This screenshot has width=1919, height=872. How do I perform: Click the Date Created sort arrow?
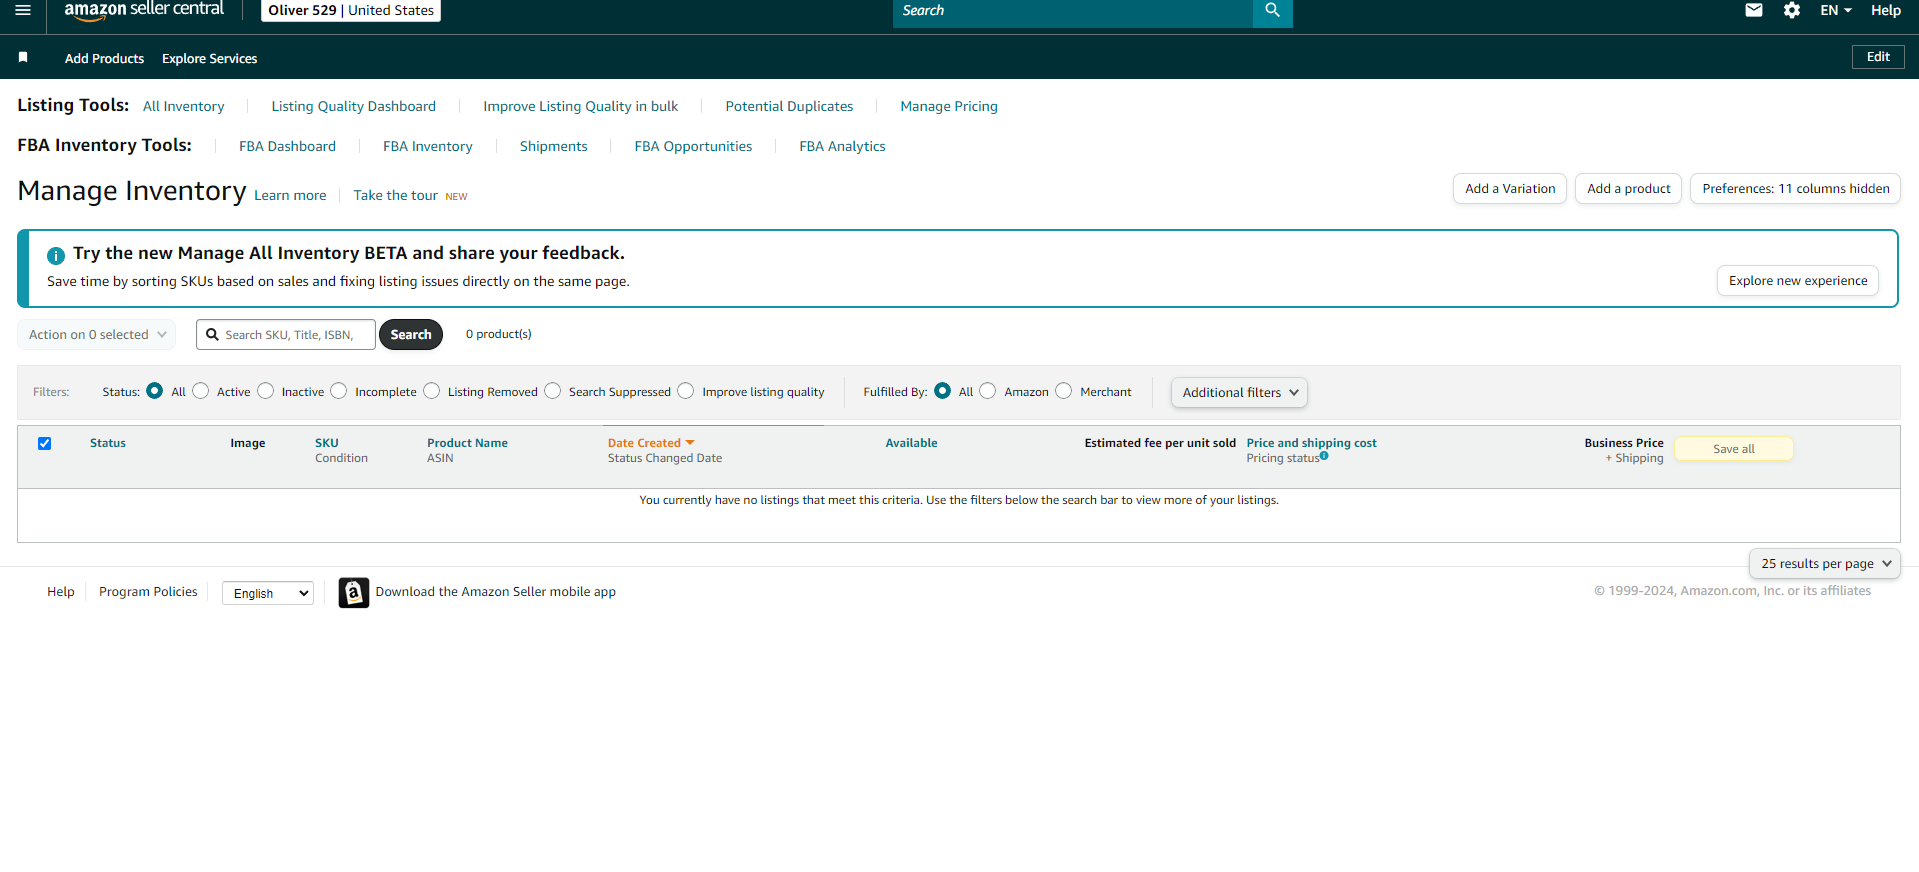coord(690,442)
